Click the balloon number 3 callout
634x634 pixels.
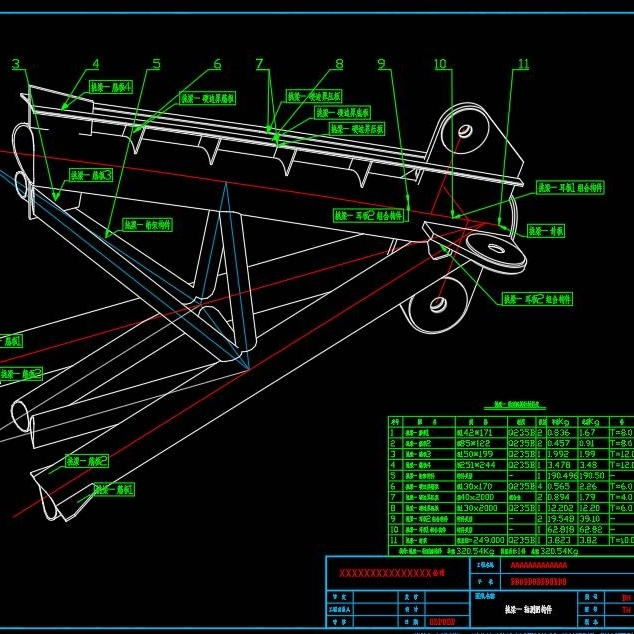pos(15,65)
